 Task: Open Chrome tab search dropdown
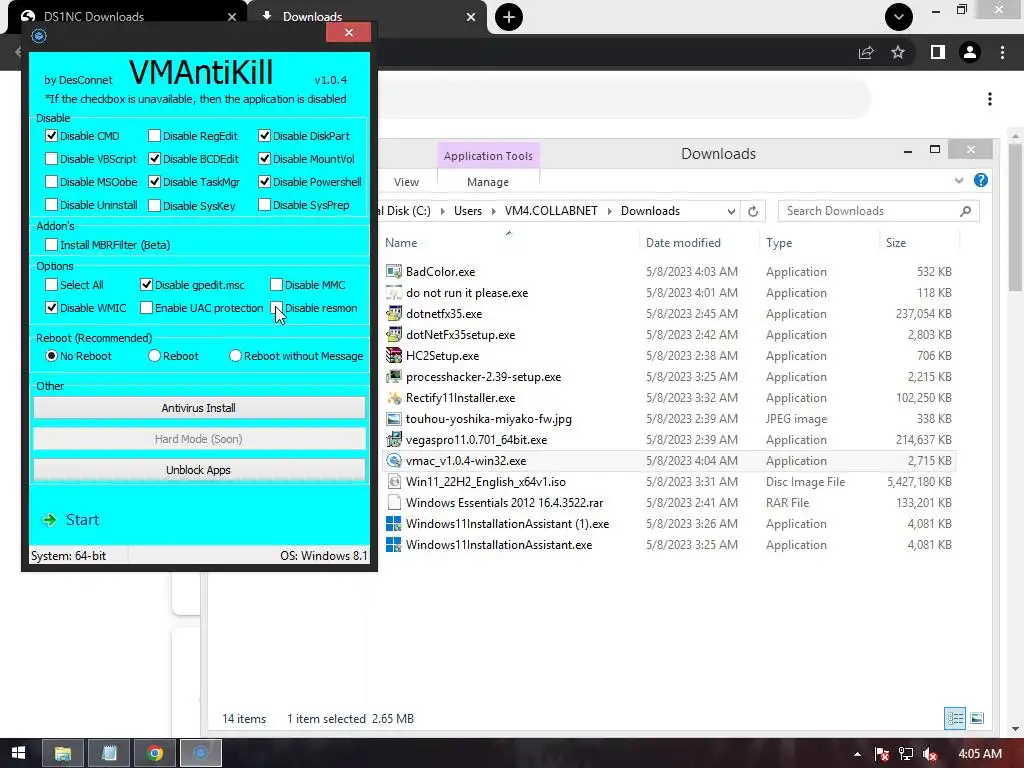(899, 17)
